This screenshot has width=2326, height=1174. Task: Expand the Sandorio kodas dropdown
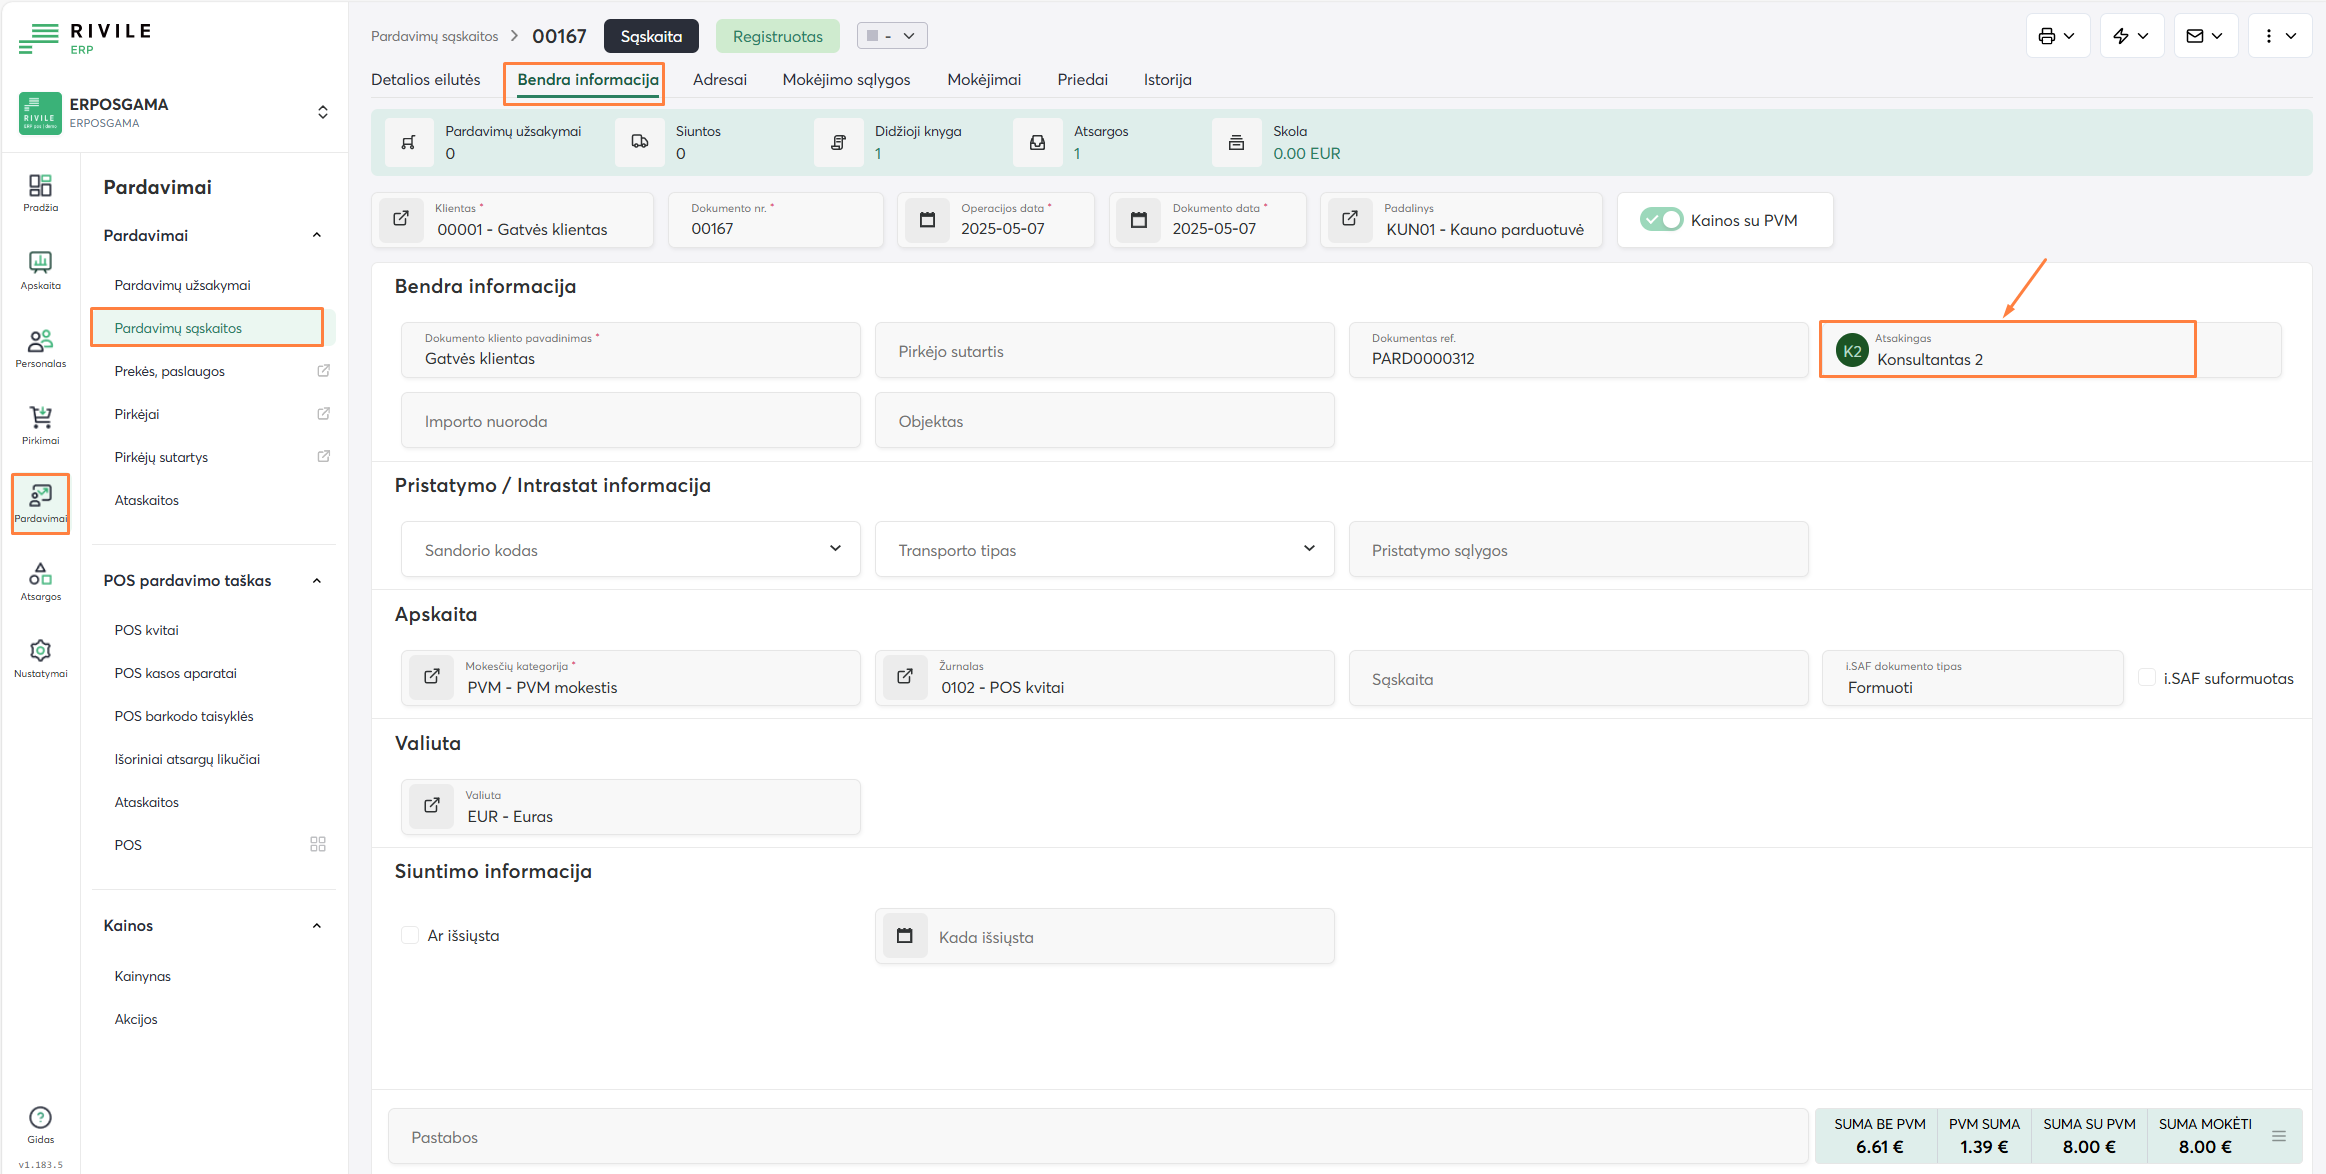[x=835, y=549]
